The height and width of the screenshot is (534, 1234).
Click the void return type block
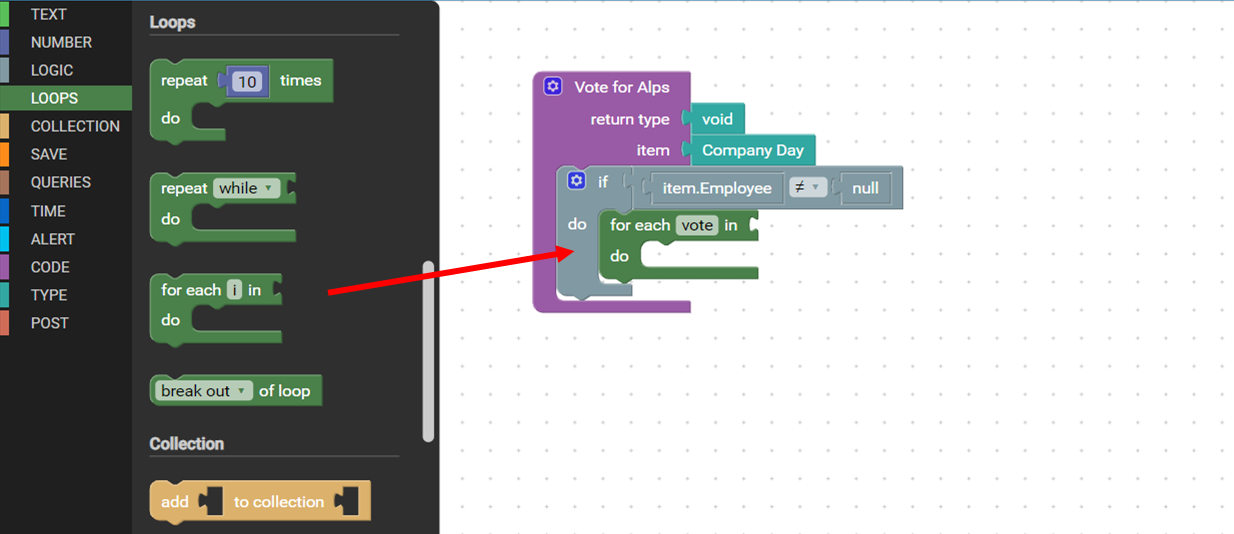point(717,119)
